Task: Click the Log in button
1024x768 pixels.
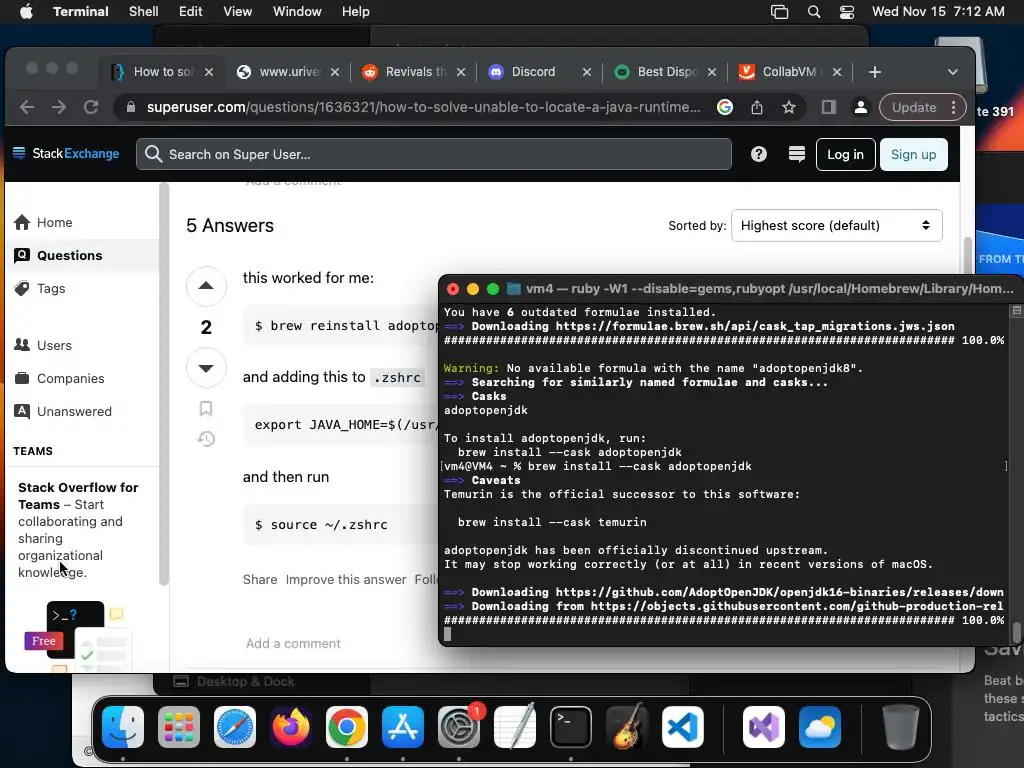Action: [x=845, y=154]
